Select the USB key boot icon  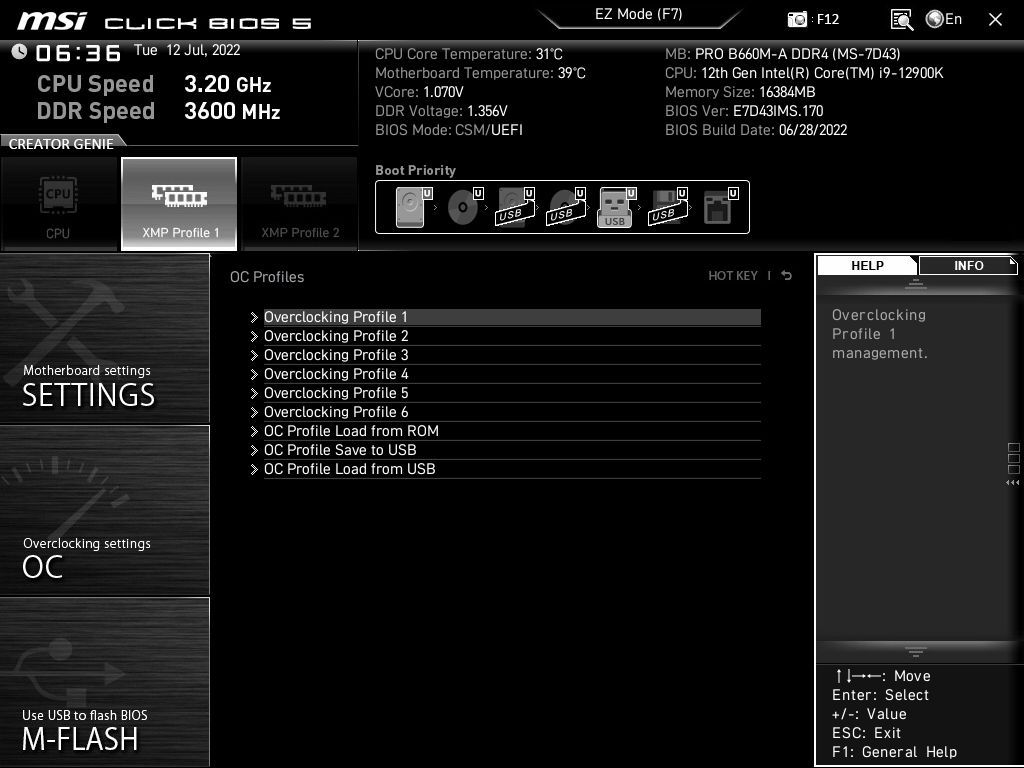click(616, 207)
